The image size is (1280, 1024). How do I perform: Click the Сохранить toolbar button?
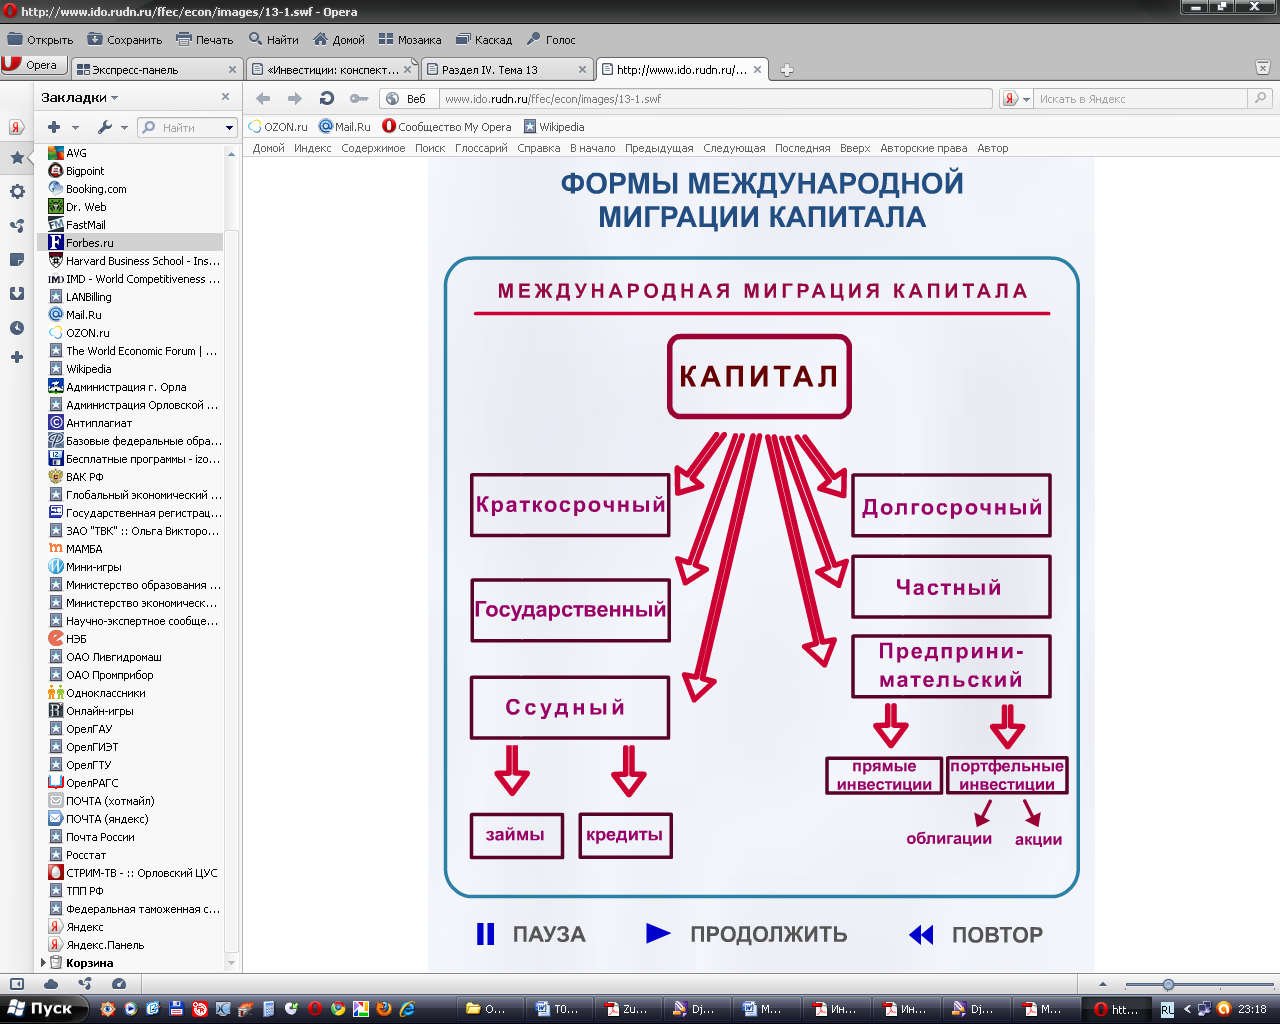pos(124,40)
